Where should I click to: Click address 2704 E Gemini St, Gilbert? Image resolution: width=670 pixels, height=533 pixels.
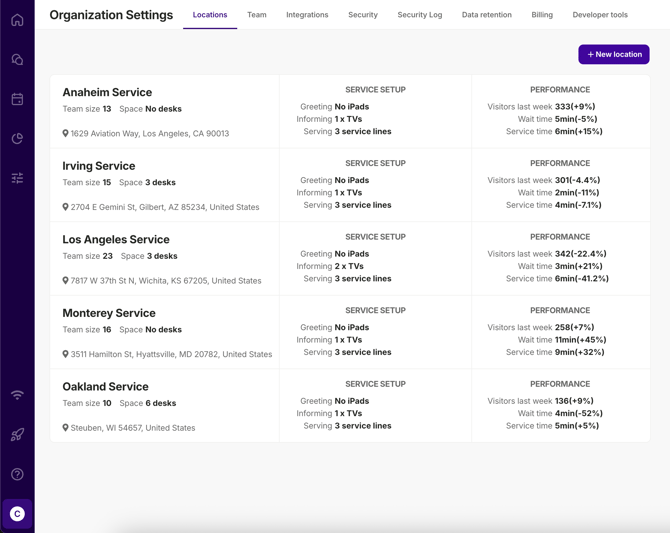point(165,207)
